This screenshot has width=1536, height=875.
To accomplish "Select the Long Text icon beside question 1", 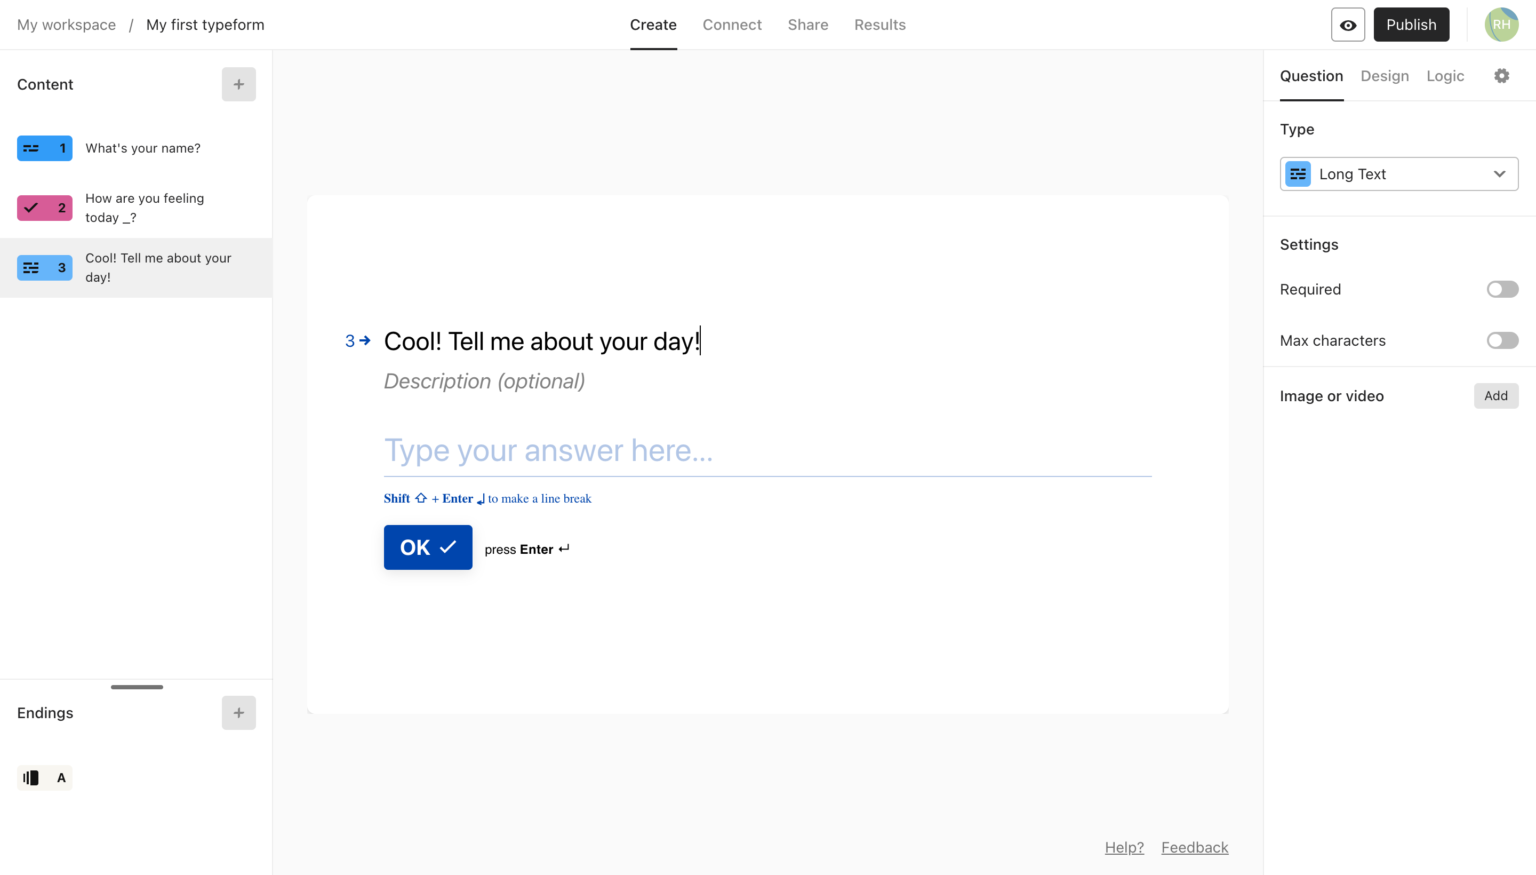I will pos(44,147).
